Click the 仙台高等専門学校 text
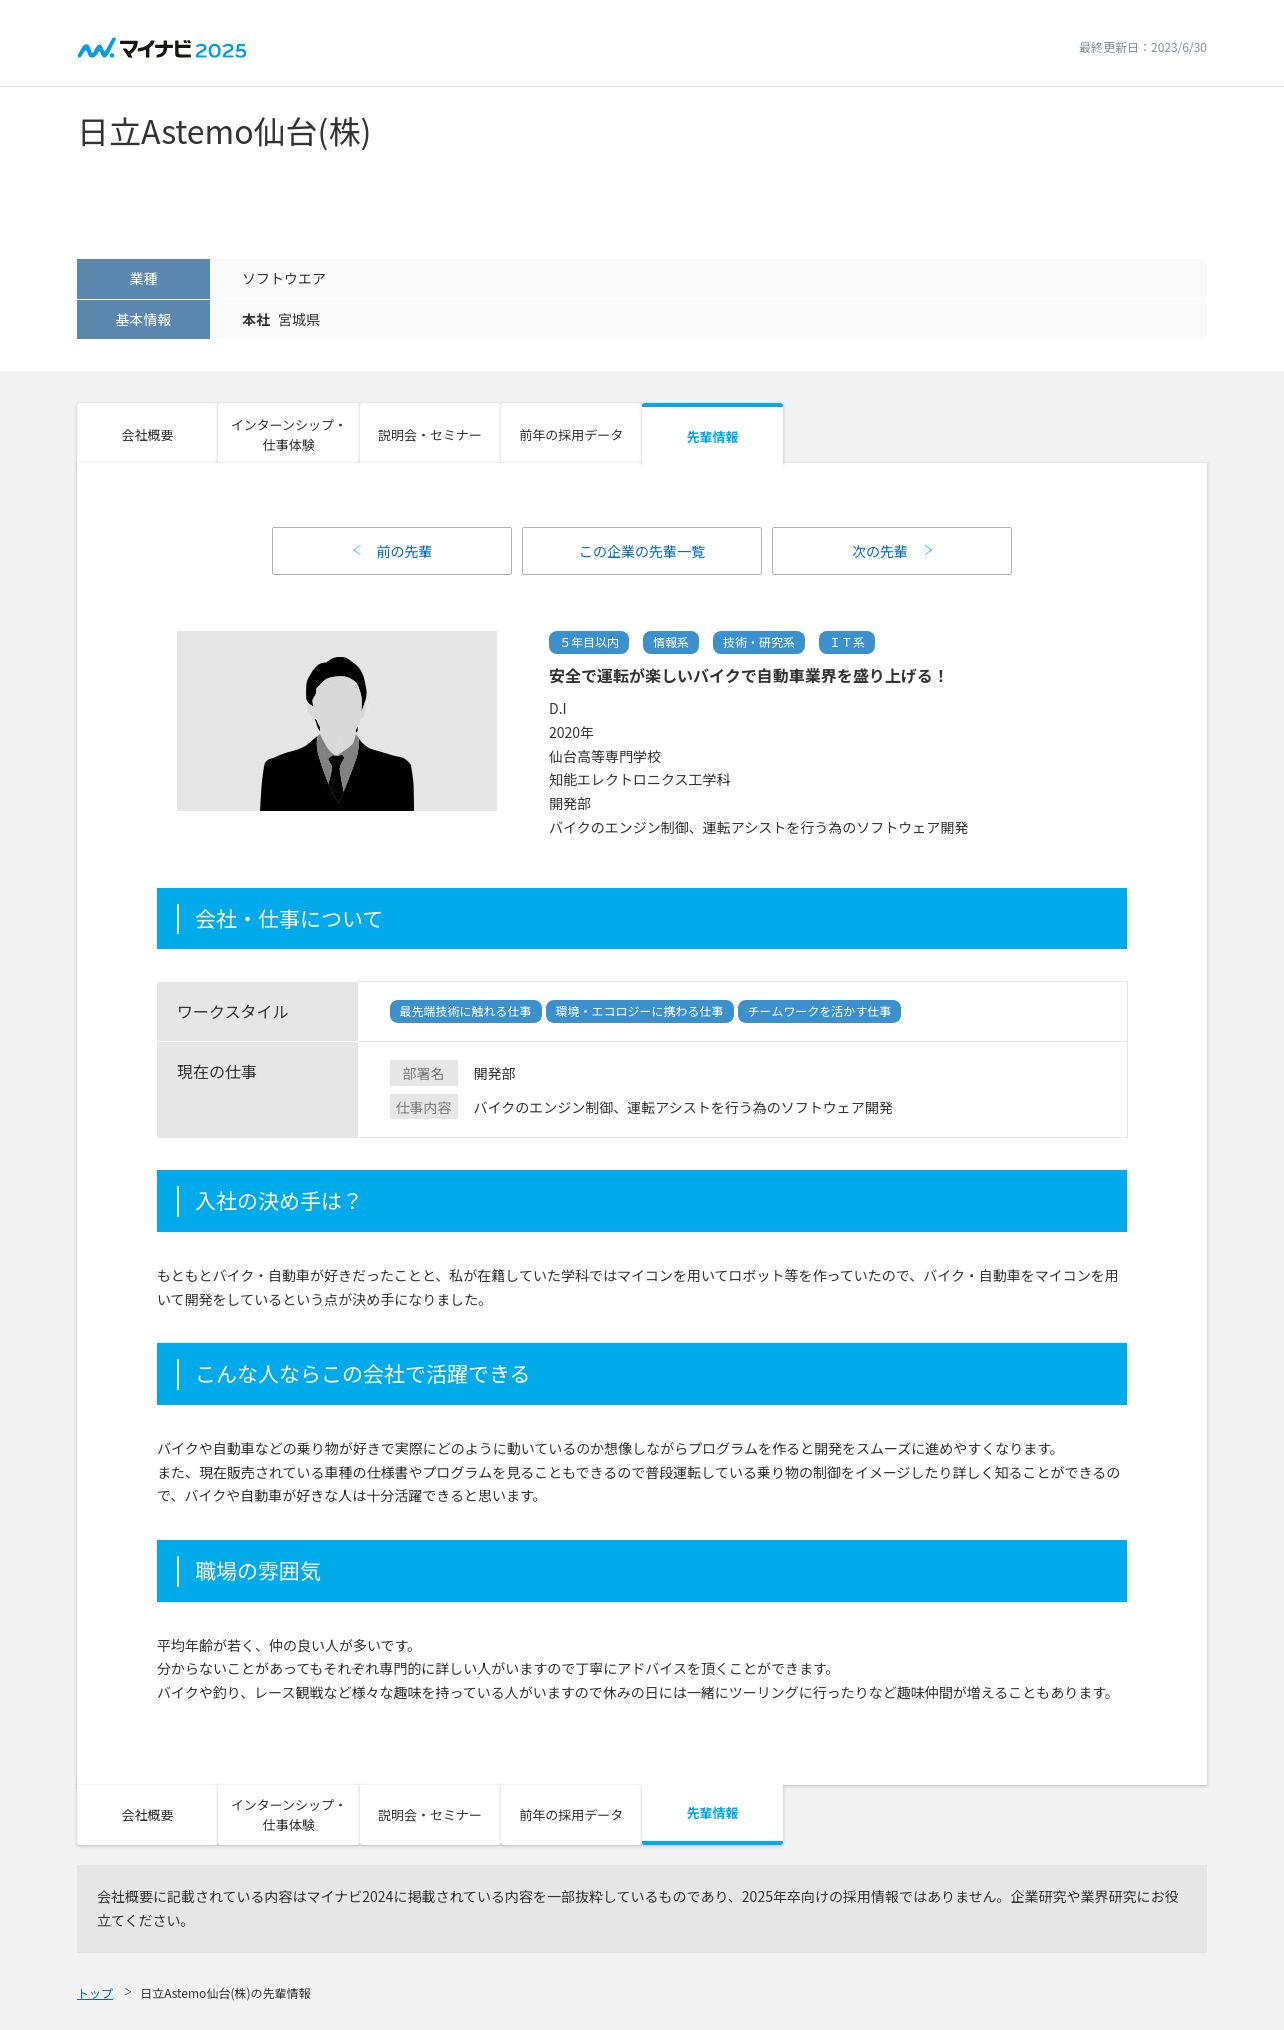The width and height of the screenshot is (1284, 2030). click(x=605, y=757)
